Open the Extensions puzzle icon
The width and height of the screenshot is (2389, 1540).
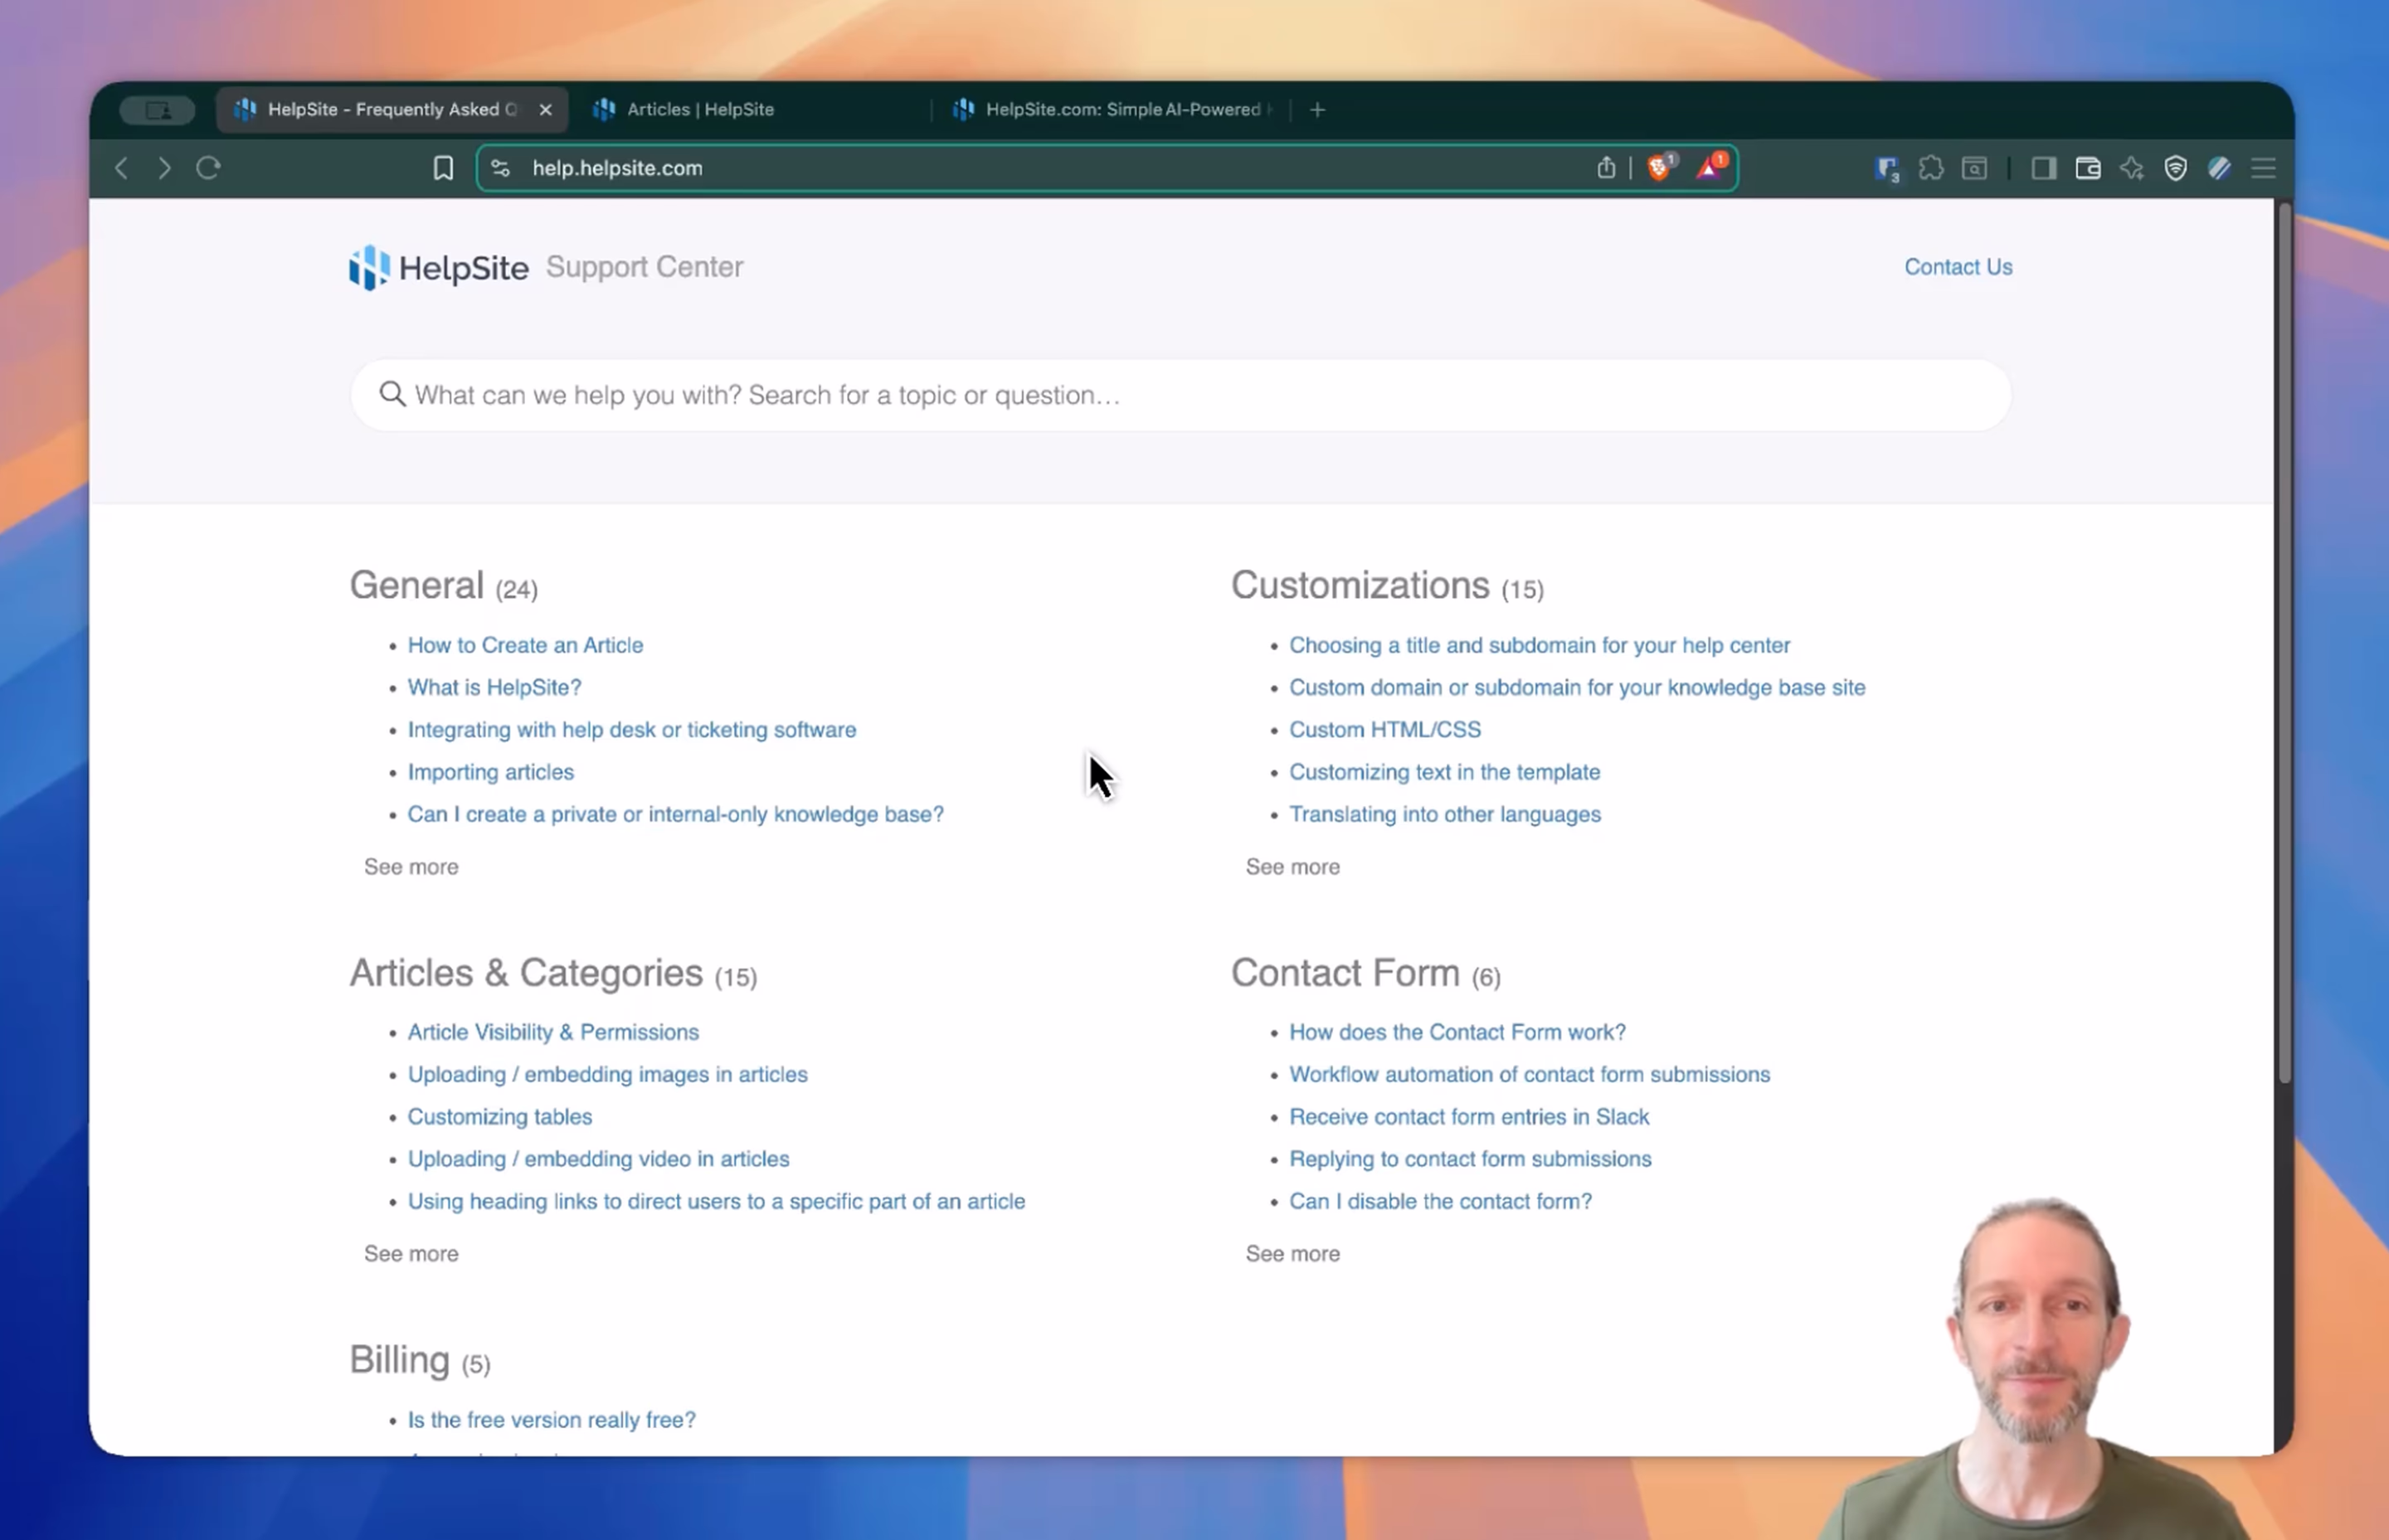pos(1931,168)
